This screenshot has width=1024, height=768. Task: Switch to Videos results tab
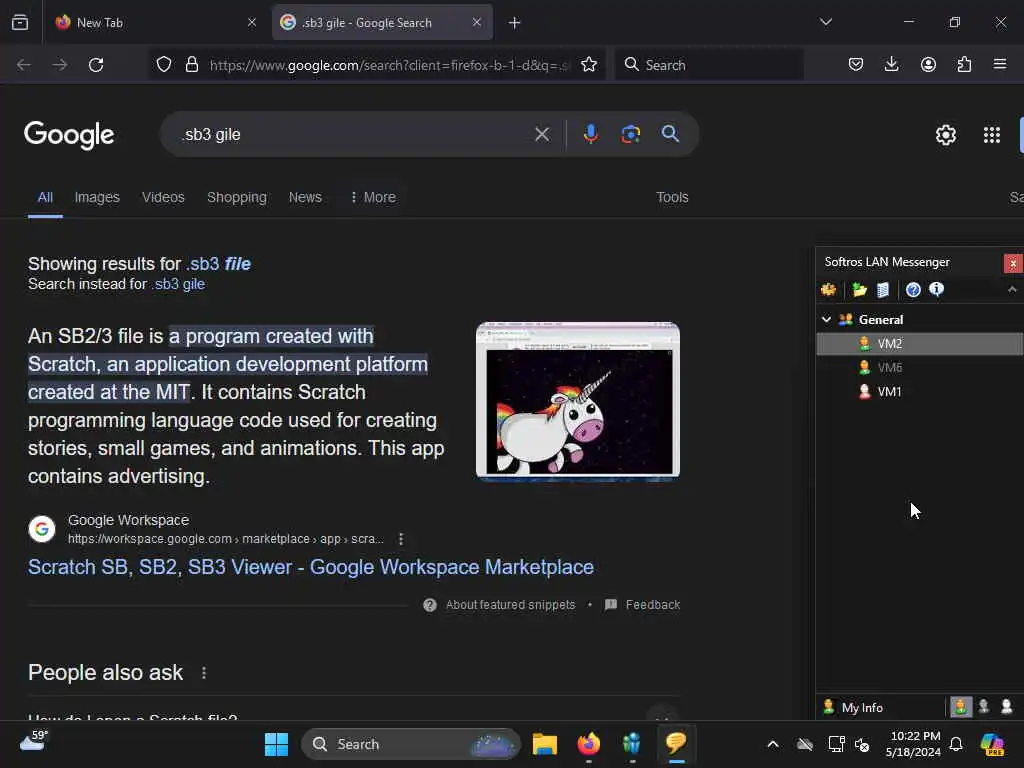163,197
